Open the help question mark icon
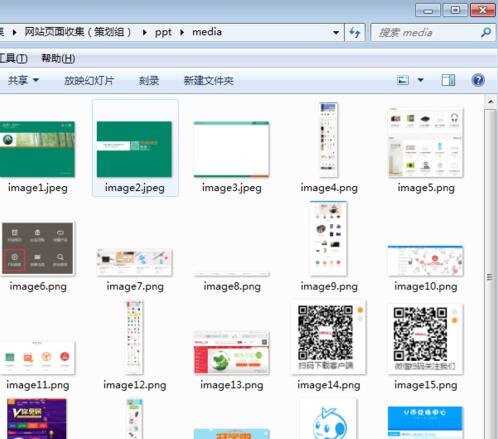This screenshot has width=498, height=439. [478, 80]
